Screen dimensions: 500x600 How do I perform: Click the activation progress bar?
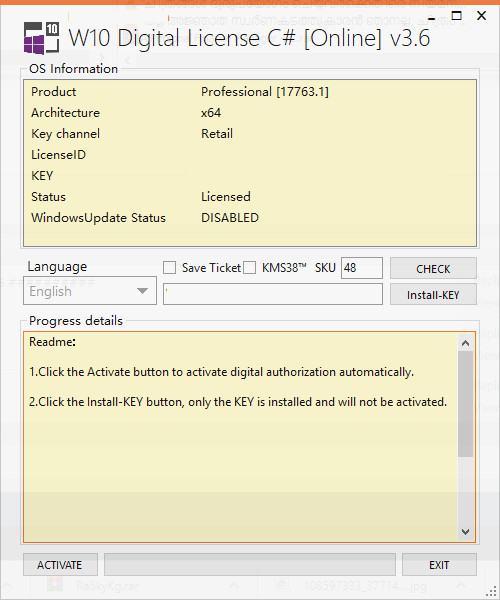[x=250, y=564]
